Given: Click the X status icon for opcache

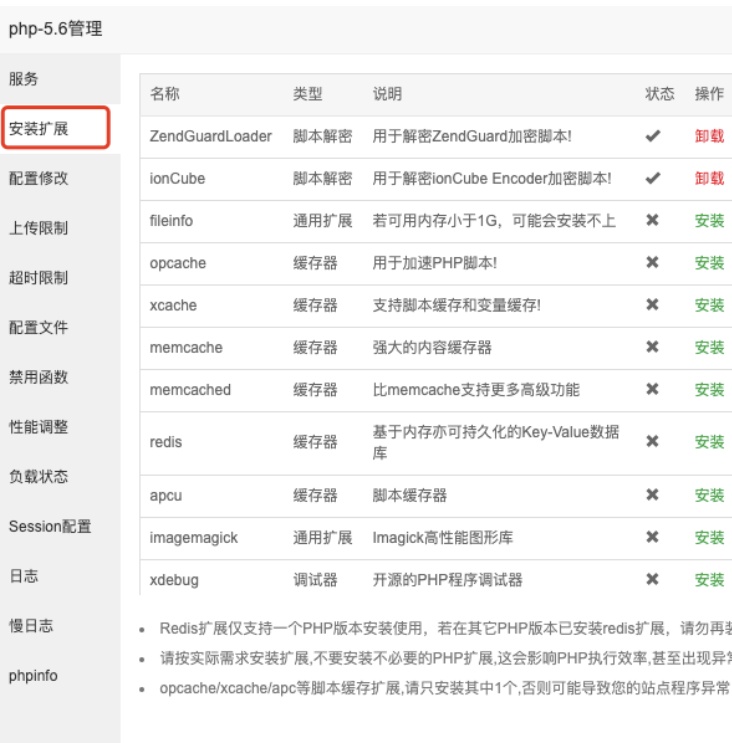Looking at the screenshot, I should [653, 262].
